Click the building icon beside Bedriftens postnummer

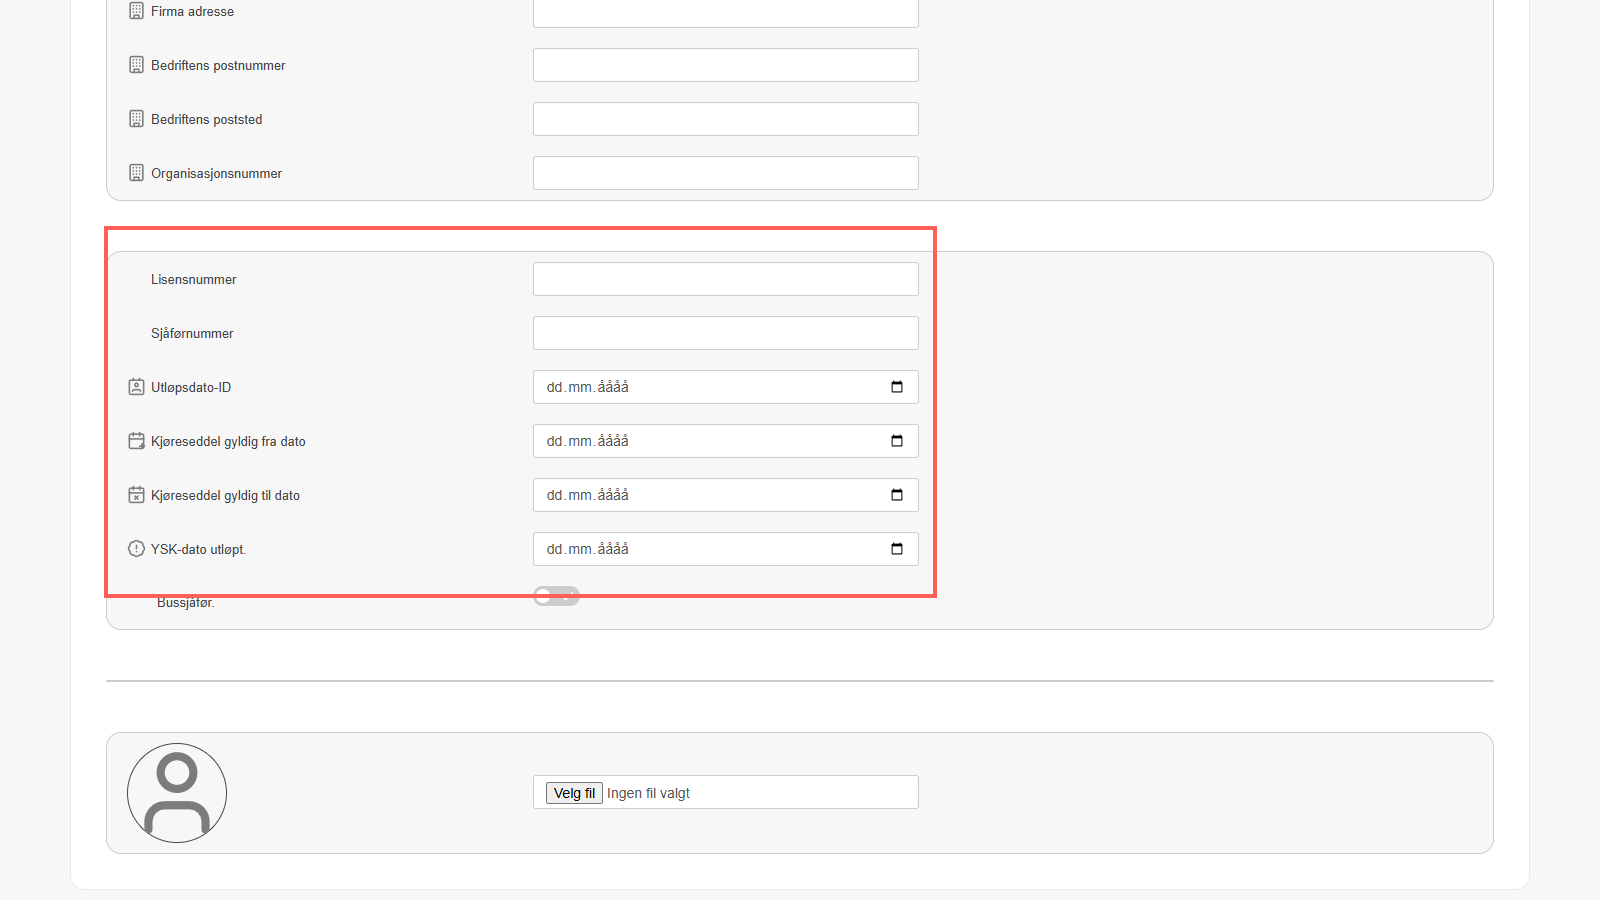137,65
